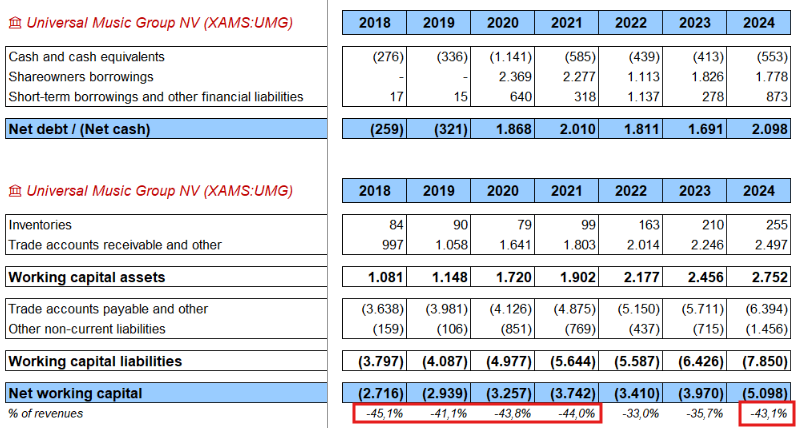The width and height of the screenshot is (796, 428).
Task: Select the trade payables value (6.394)
Action: click(767, 309)
